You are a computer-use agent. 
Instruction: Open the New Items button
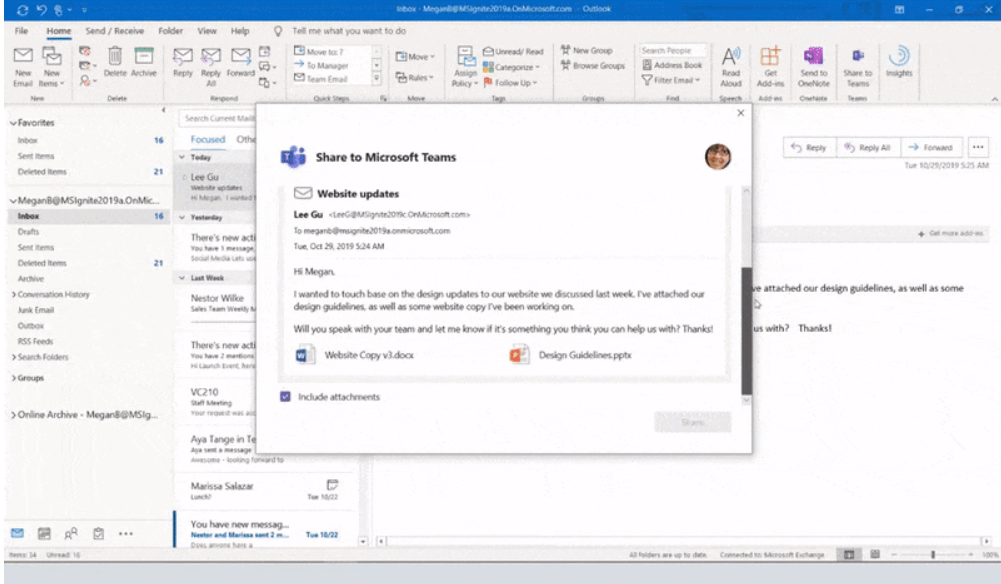click(x=51, y=66)
